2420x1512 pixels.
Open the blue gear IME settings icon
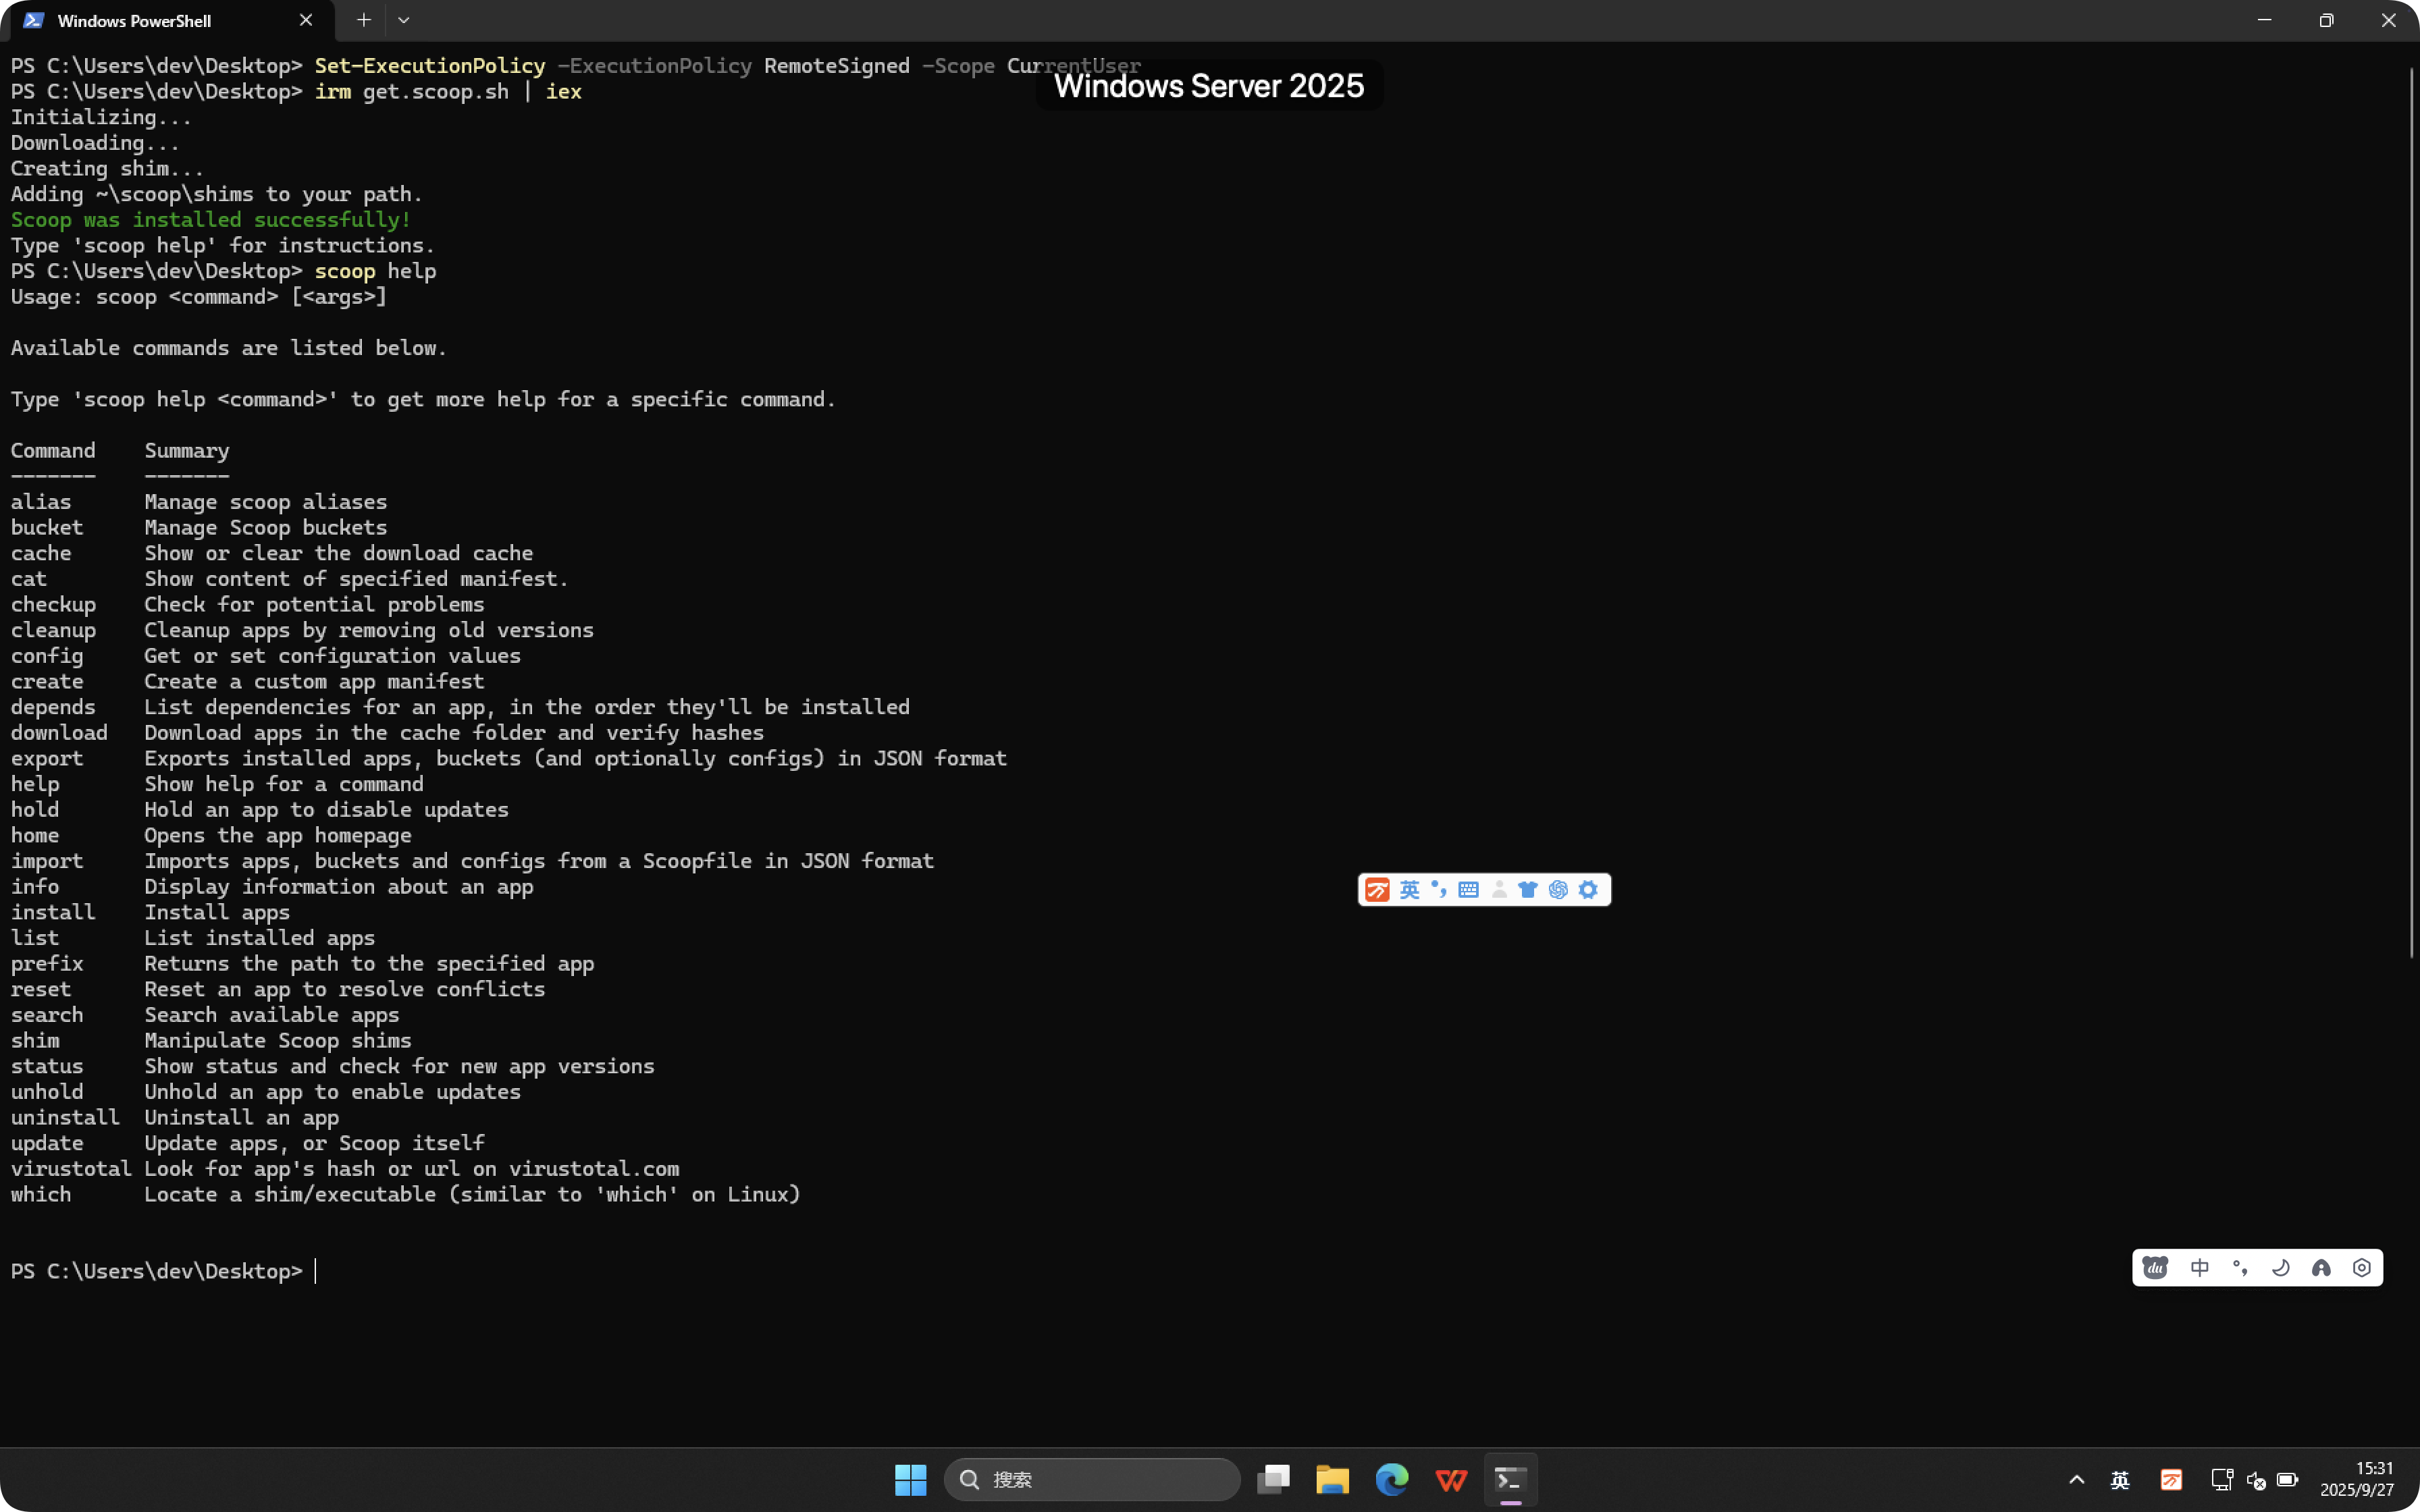[1588, 890]
